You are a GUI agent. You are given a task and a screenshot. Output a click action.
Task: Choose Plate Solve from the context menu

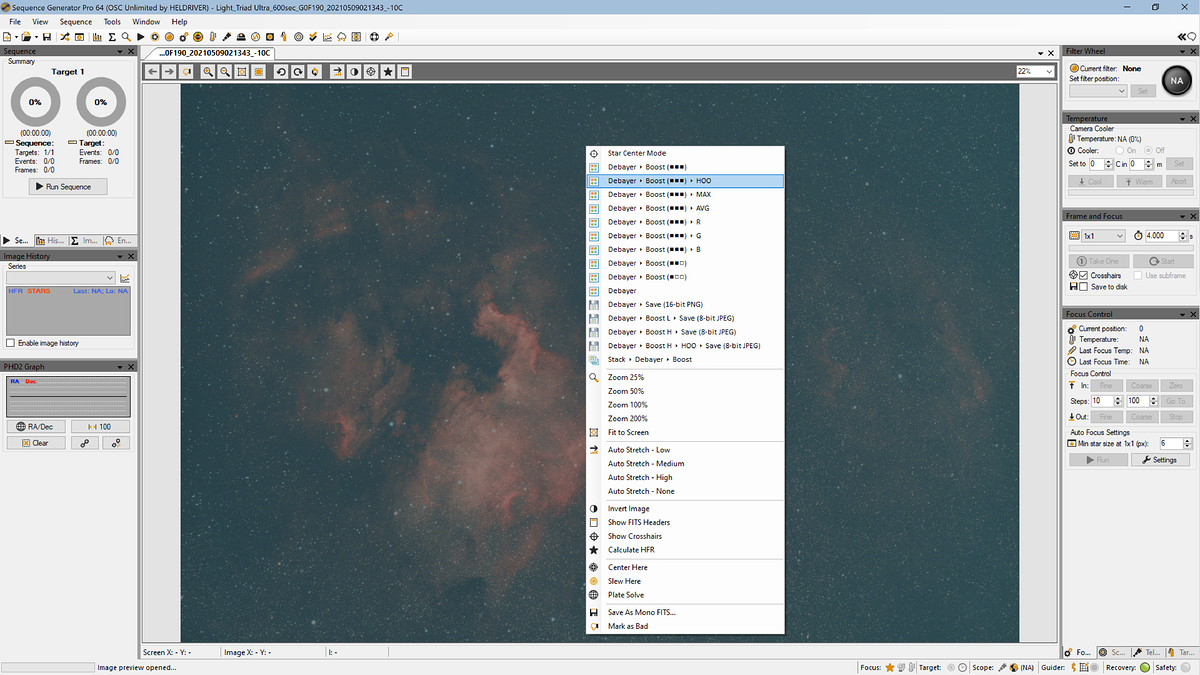(625, 595)
